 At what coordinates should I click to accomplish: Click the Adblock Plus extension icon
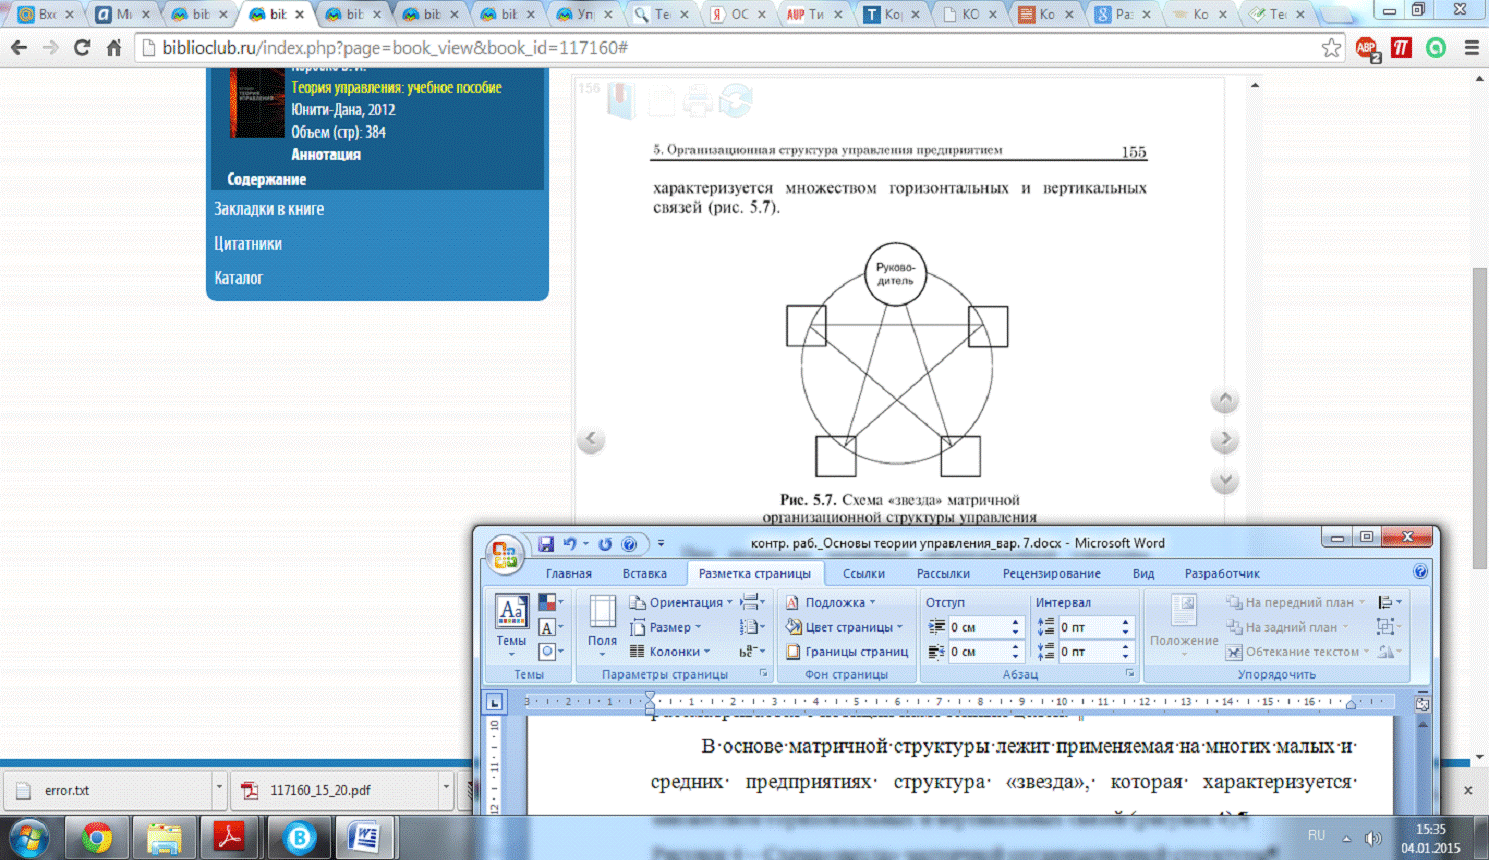point(1367,48)
